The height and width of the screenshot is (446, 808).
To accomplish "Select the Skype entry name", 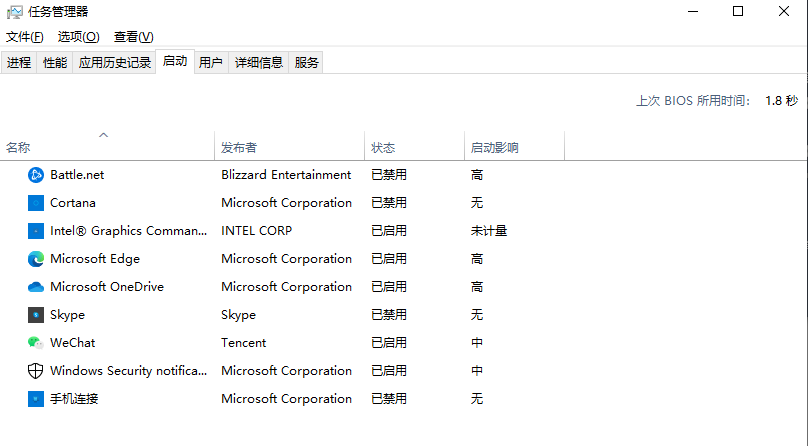I will 68,315.
